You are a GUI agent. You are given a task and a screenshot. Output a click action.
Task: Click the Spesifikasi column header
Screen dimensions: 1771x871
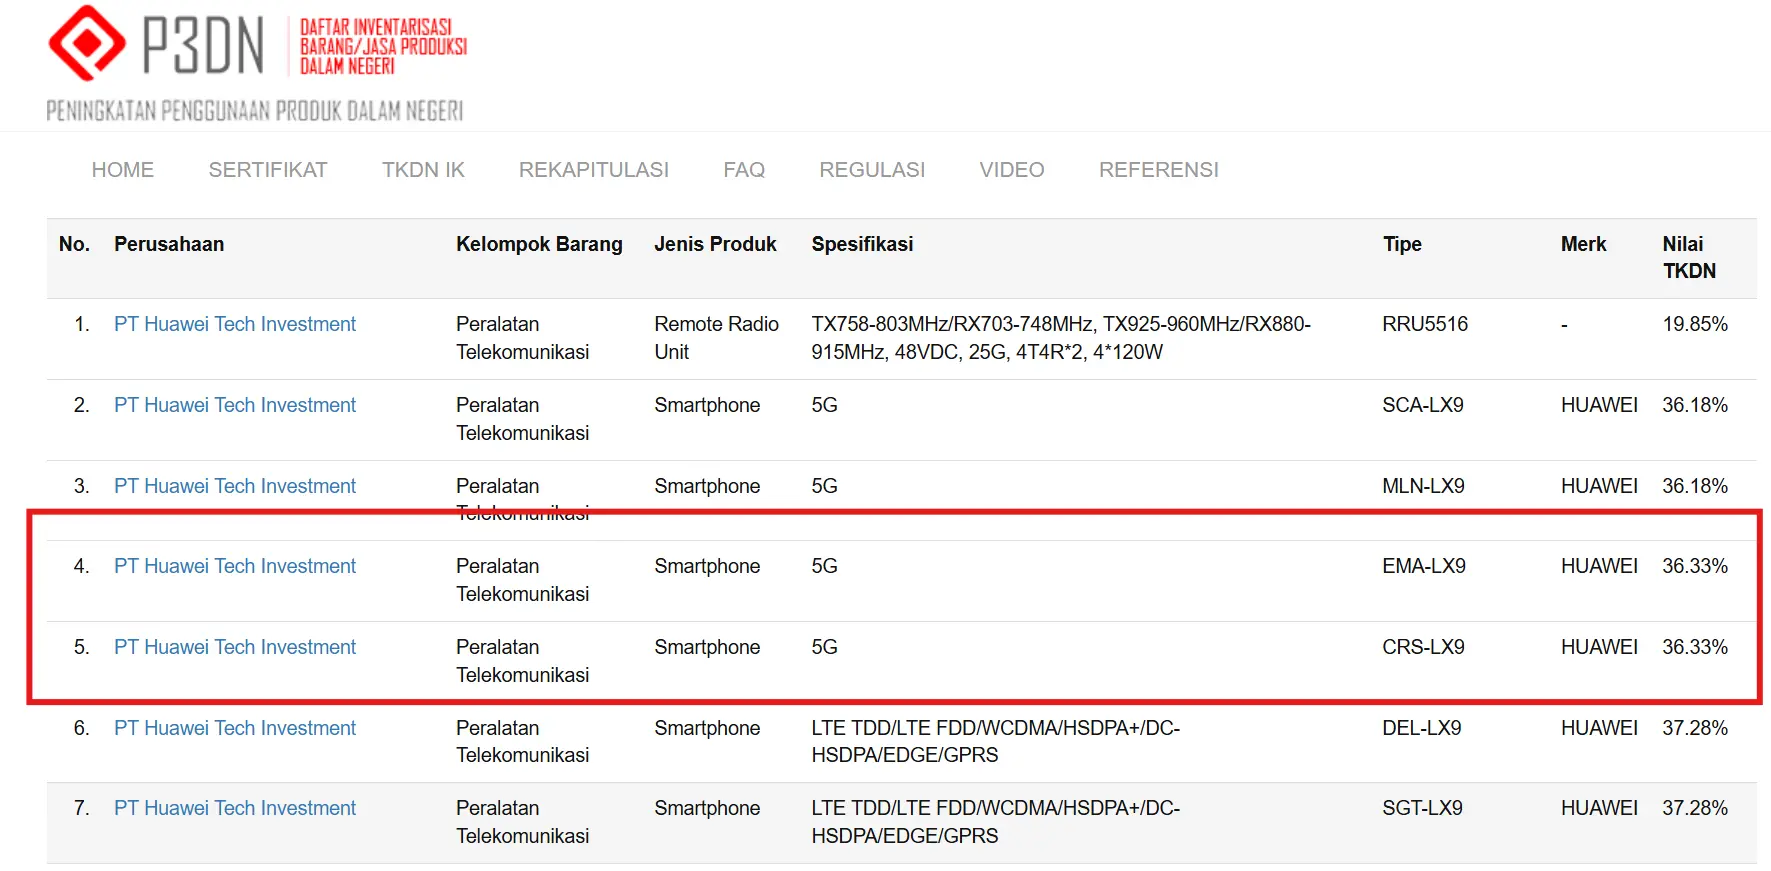[x=862, y=244]
